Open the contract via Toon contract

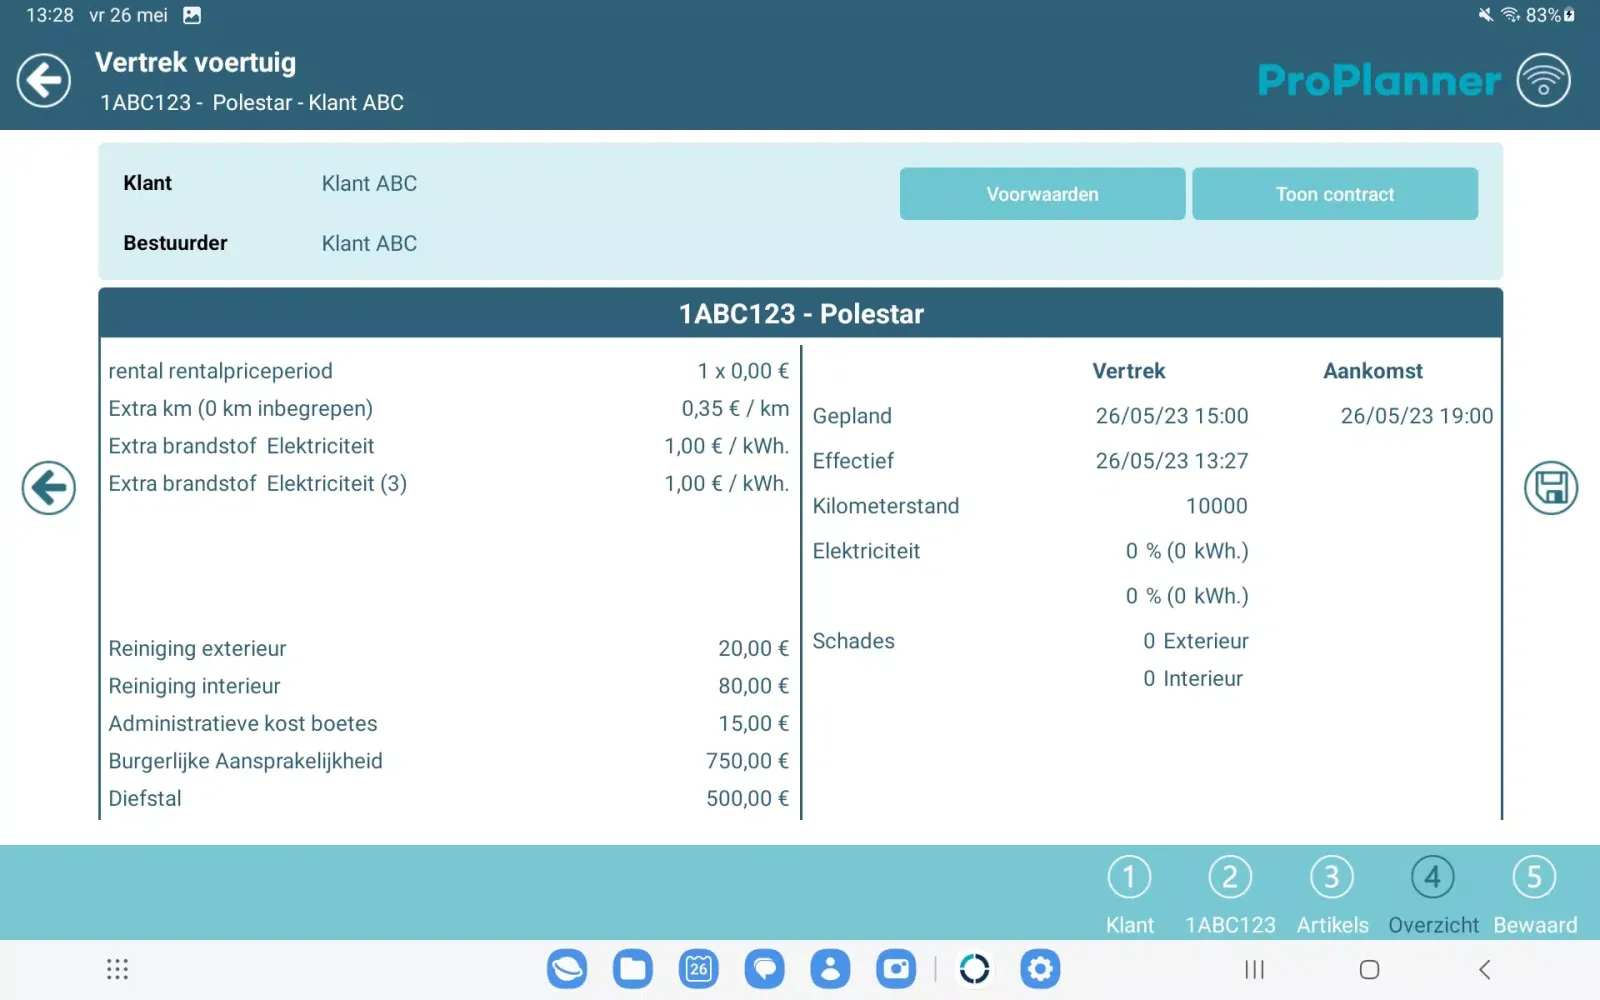(x=1334, y=193)
